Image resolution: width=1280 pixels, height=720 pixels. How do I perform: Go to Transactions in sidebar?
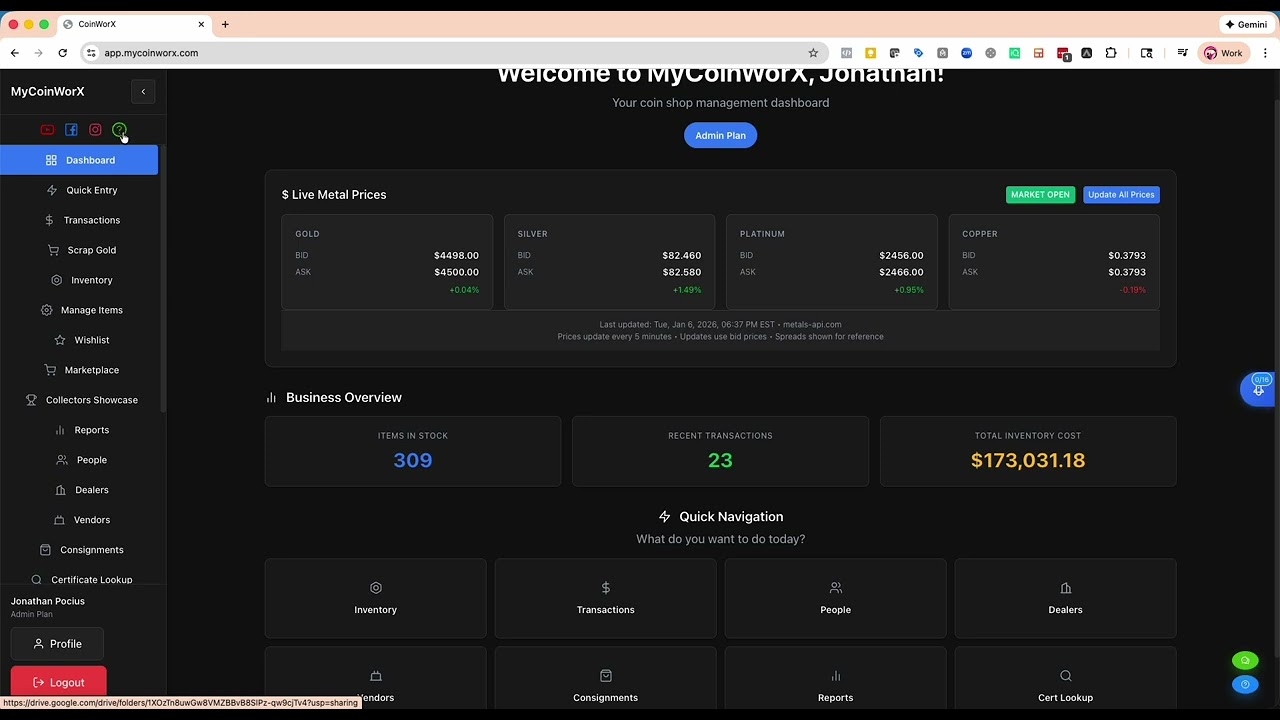click(79, 220)
